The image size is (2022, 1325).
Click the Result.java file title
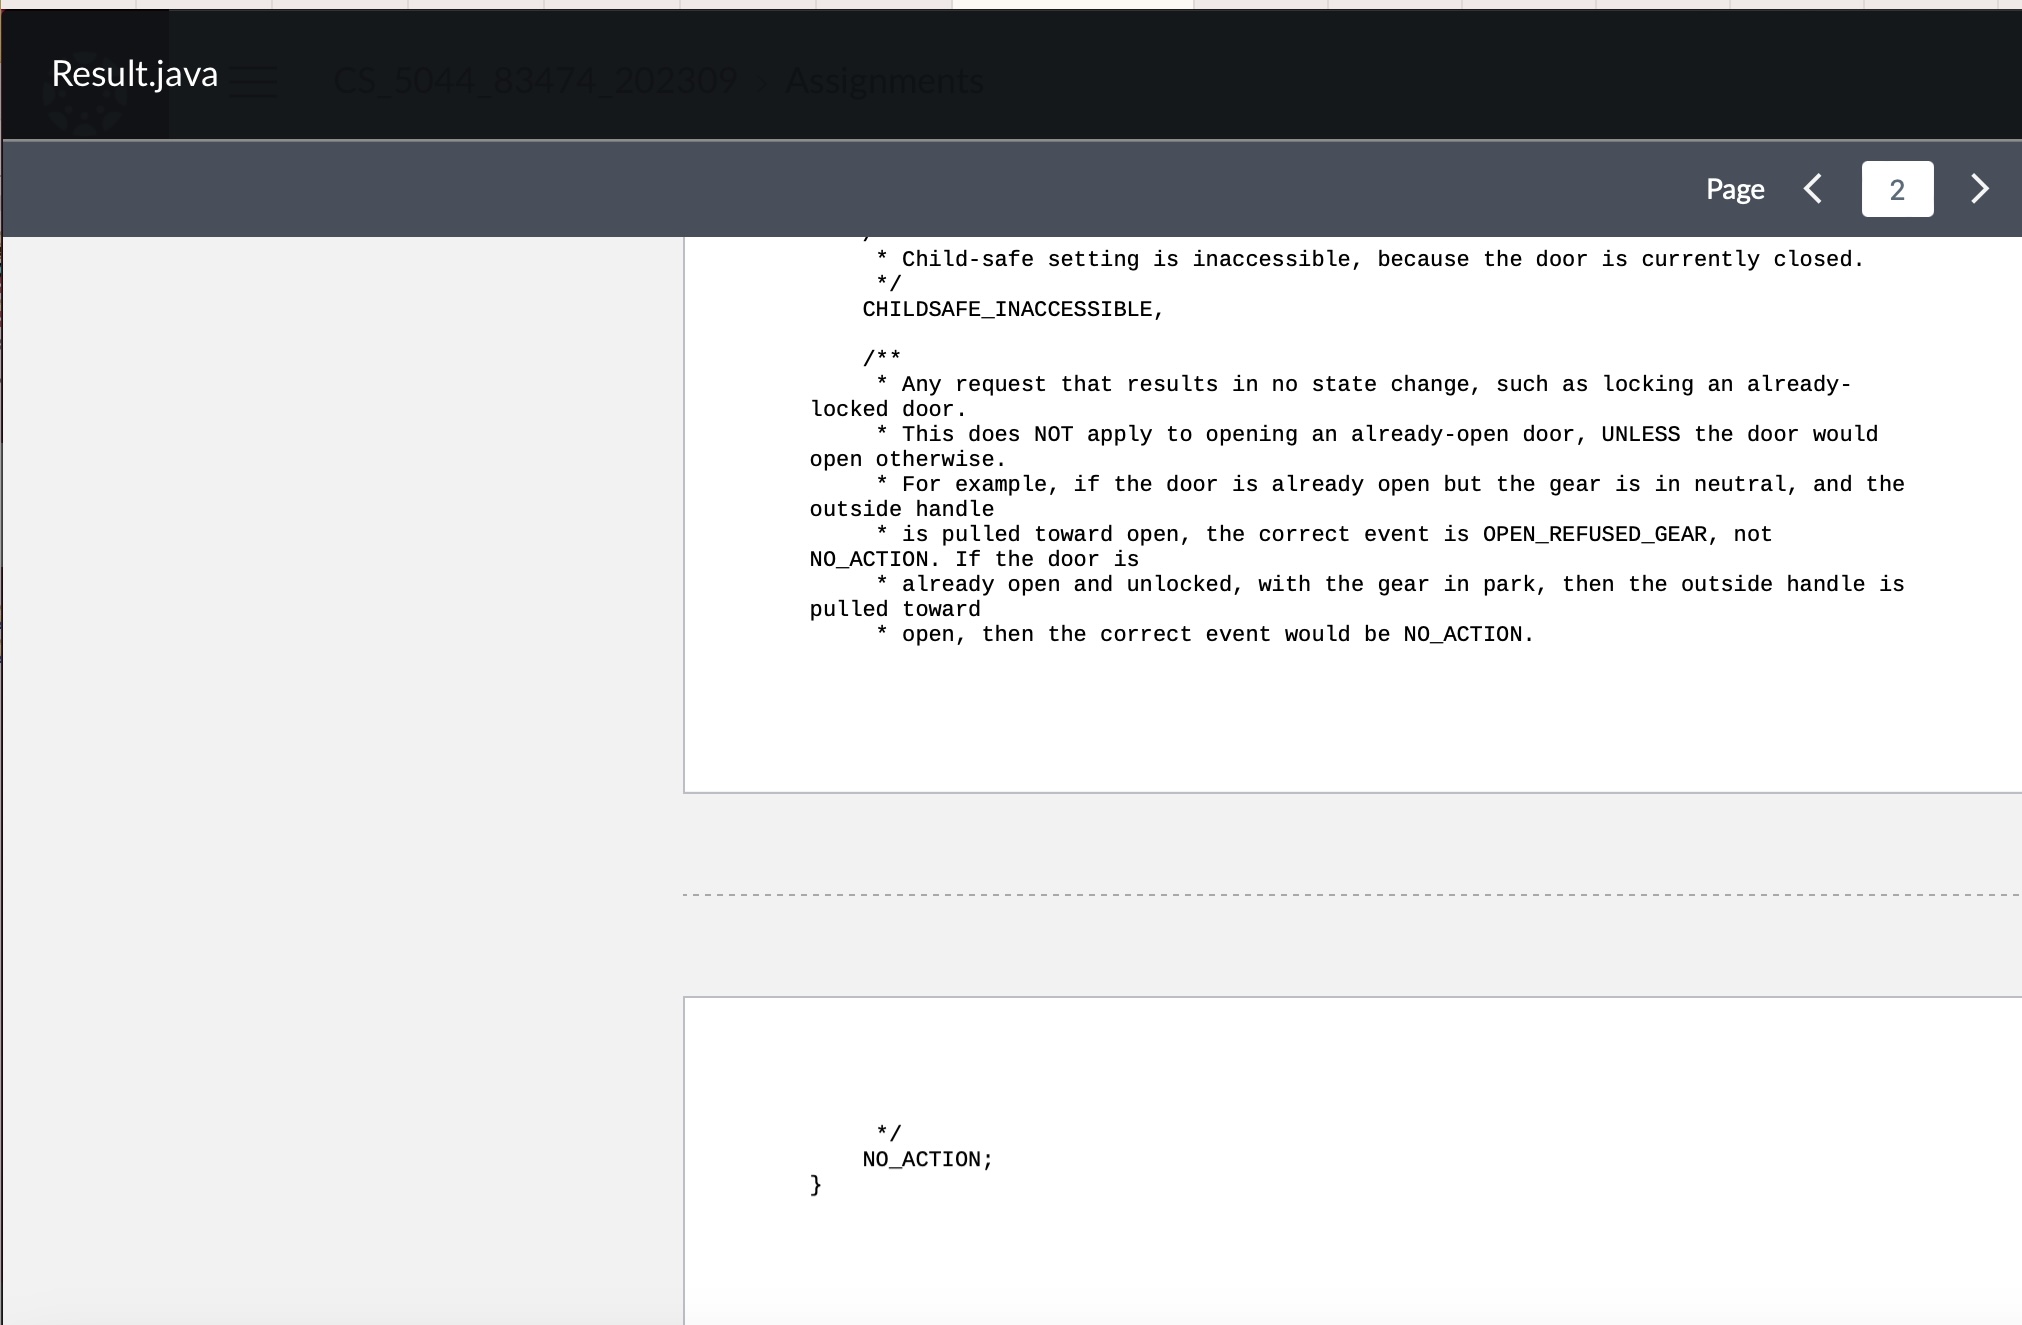[x=134, y=74]
